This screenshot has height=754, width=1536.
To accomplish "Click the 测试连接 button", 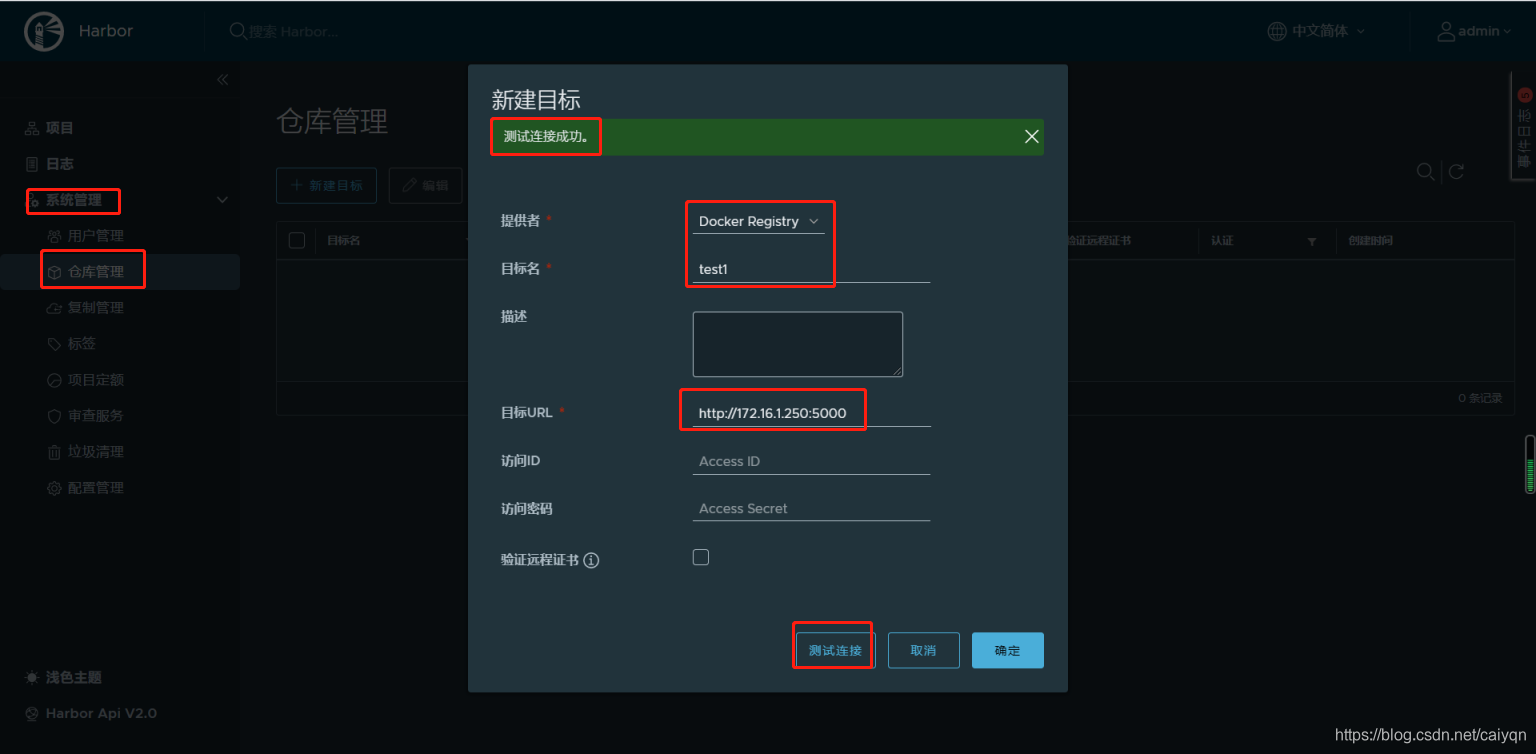I will pyautogui.click(x=835, y=650).
